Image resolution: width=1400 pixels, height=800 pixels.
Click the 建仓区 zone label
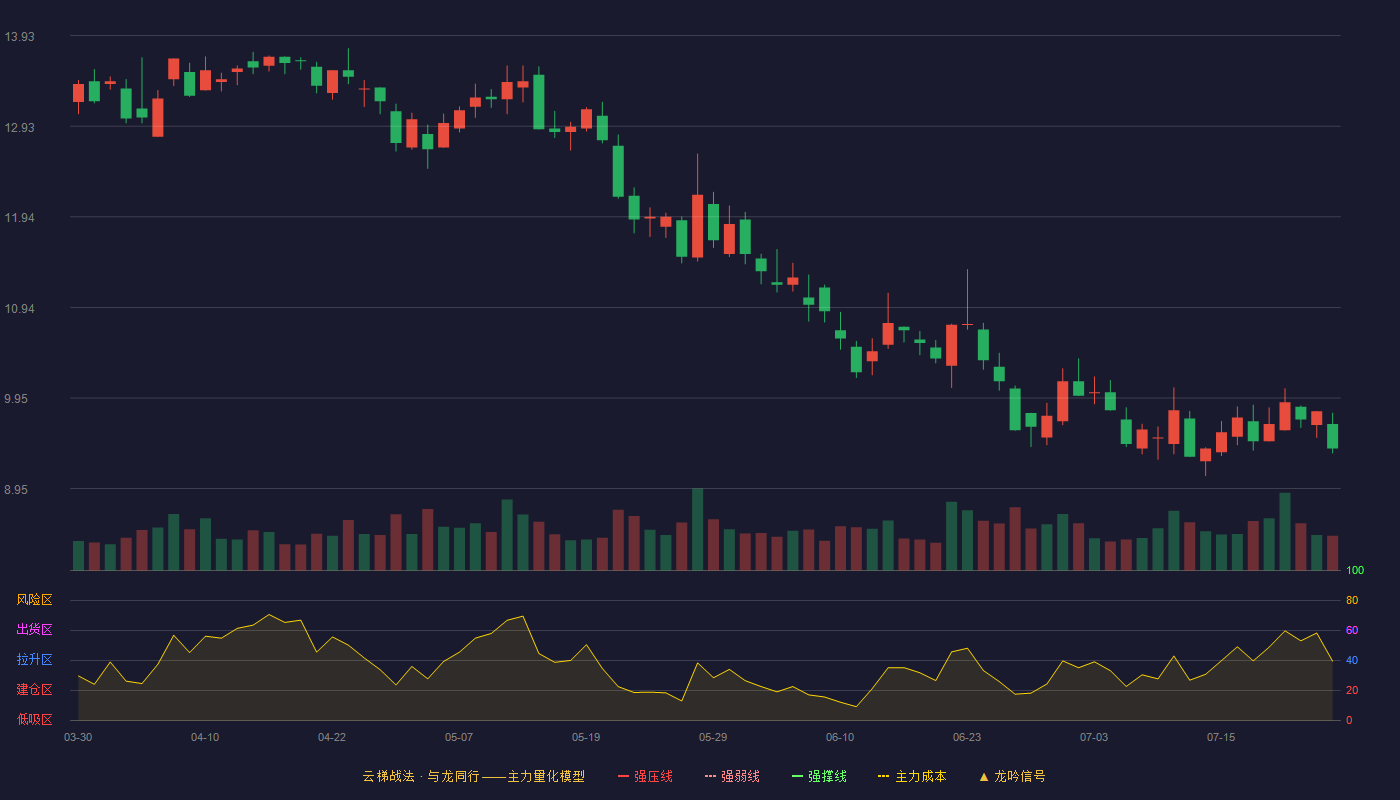click(x=34, y=690)
